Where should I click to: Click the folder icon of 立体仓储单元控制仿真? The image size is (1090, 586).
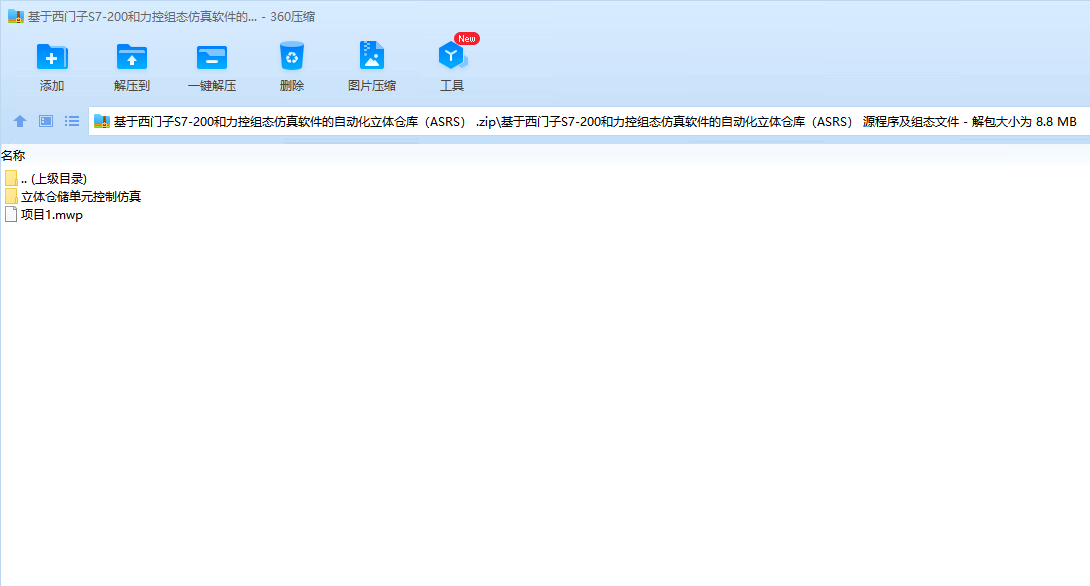tap(10, 197)
